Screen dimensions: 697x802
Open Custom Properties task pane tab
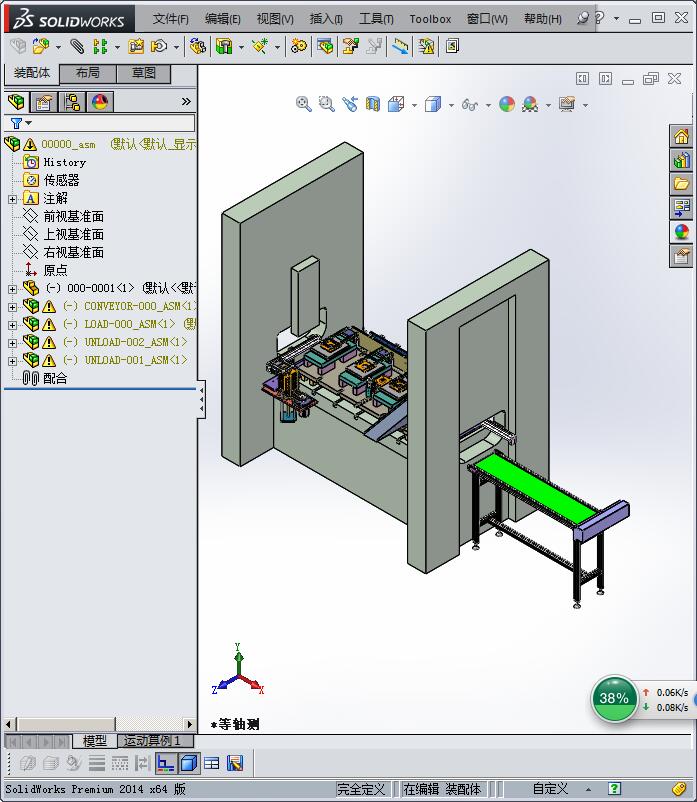[x=681, y=255]
